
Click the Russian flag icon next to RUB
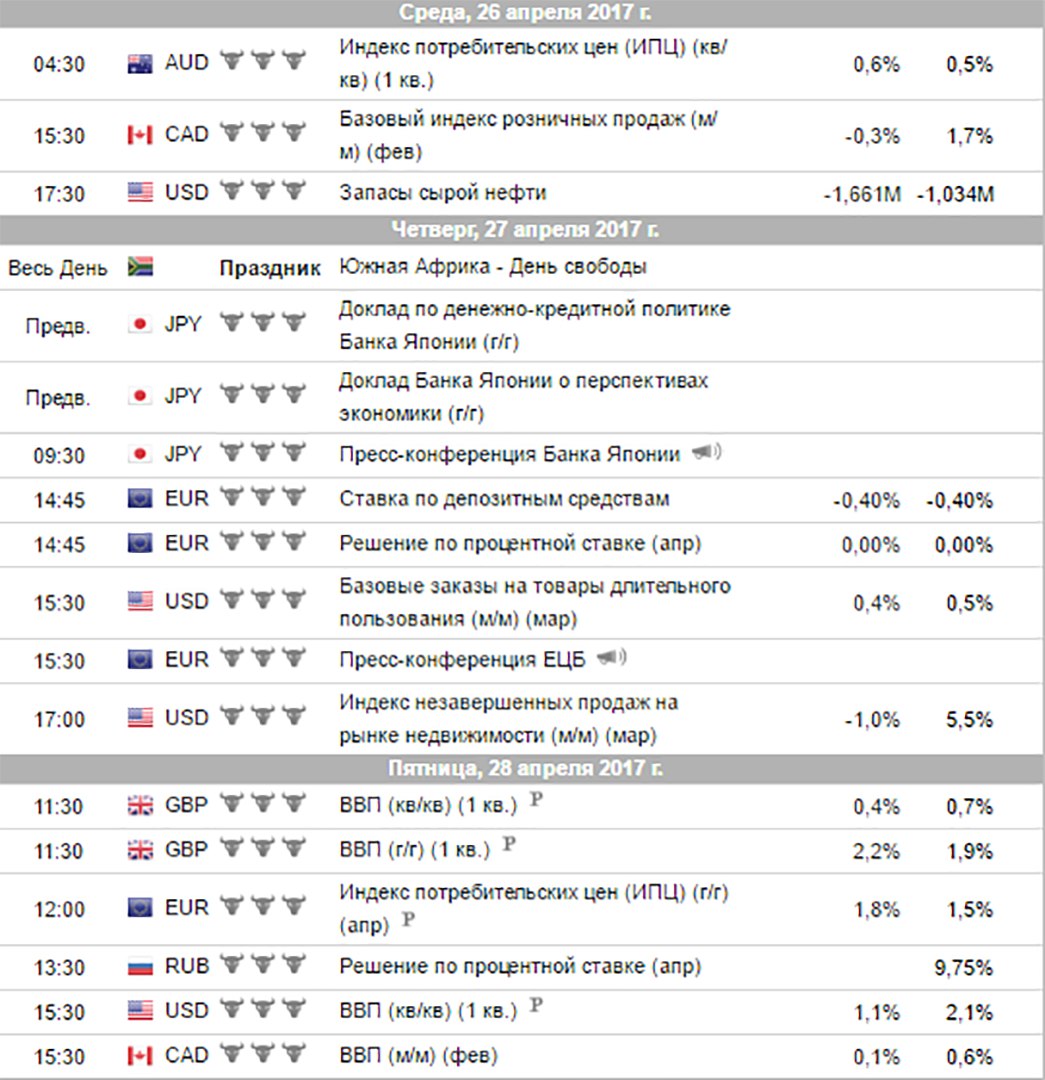(x=140, y=967)
